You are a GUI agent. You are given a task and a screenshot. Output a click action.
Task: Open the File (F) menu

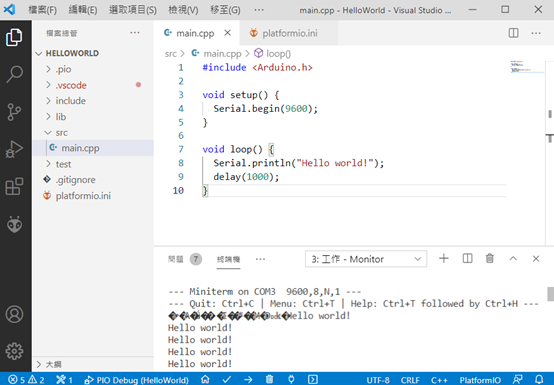pos(42,10)
